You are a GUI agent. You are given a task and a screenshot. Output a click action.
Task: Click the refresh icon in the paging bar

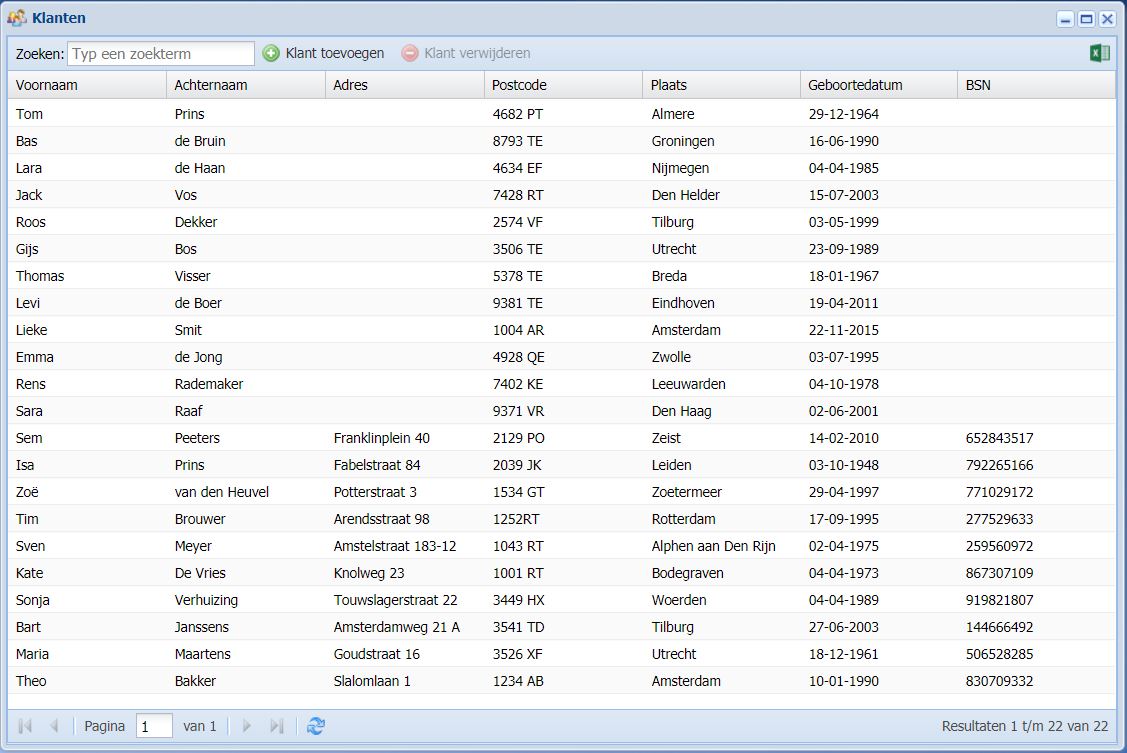click(316, 726)
